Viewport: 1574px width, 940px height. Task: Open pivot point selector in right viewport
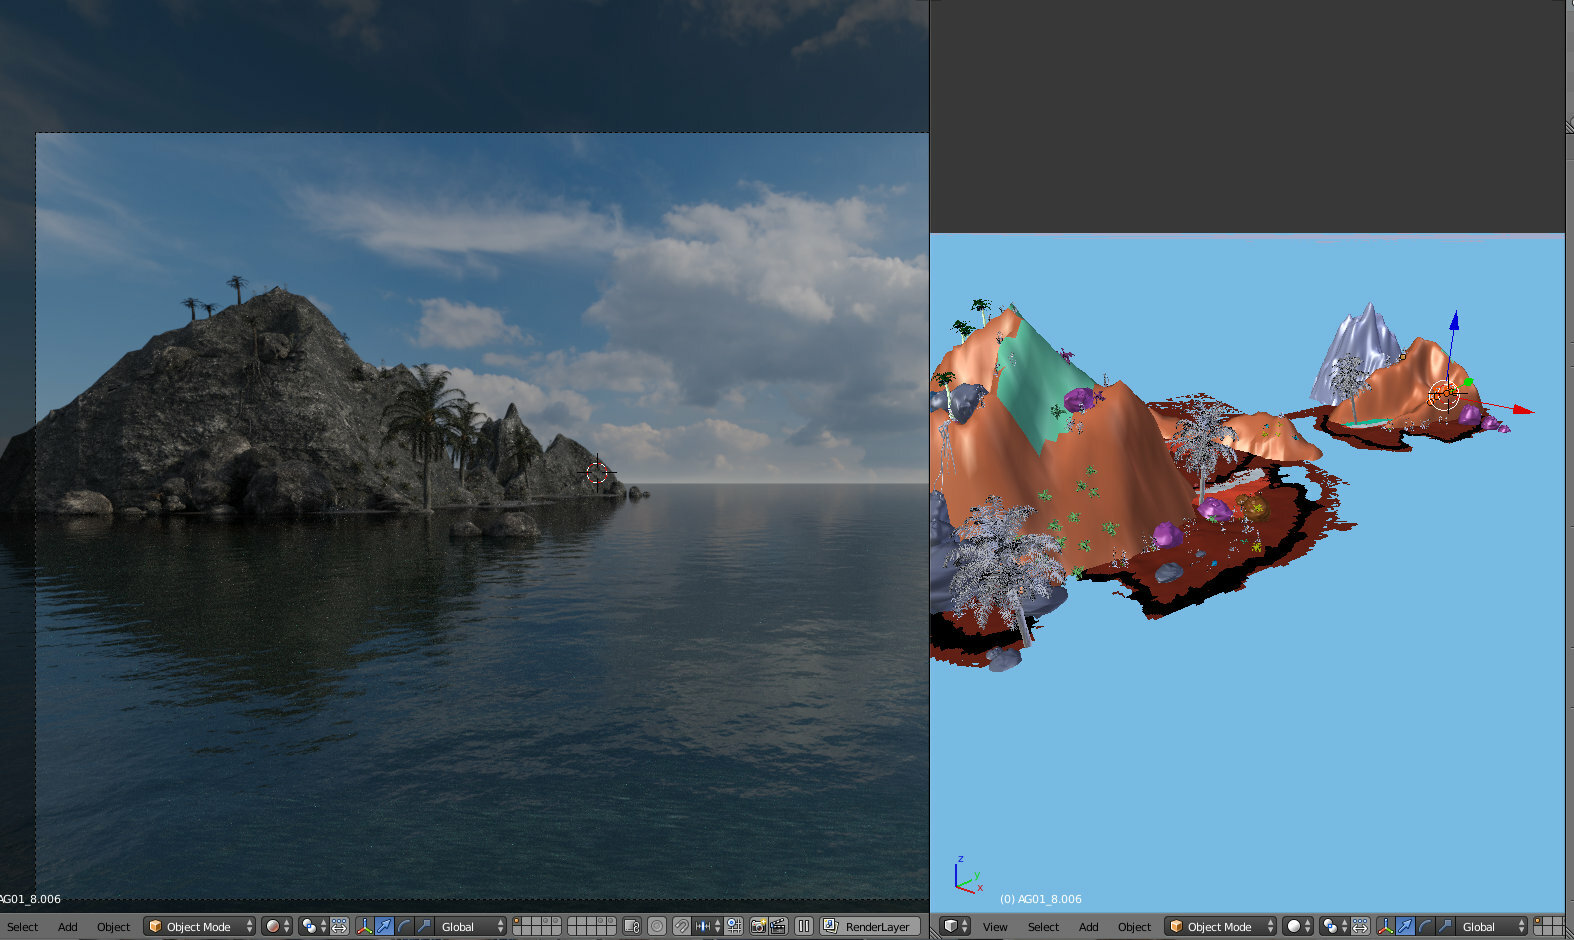pos(1335,927)
